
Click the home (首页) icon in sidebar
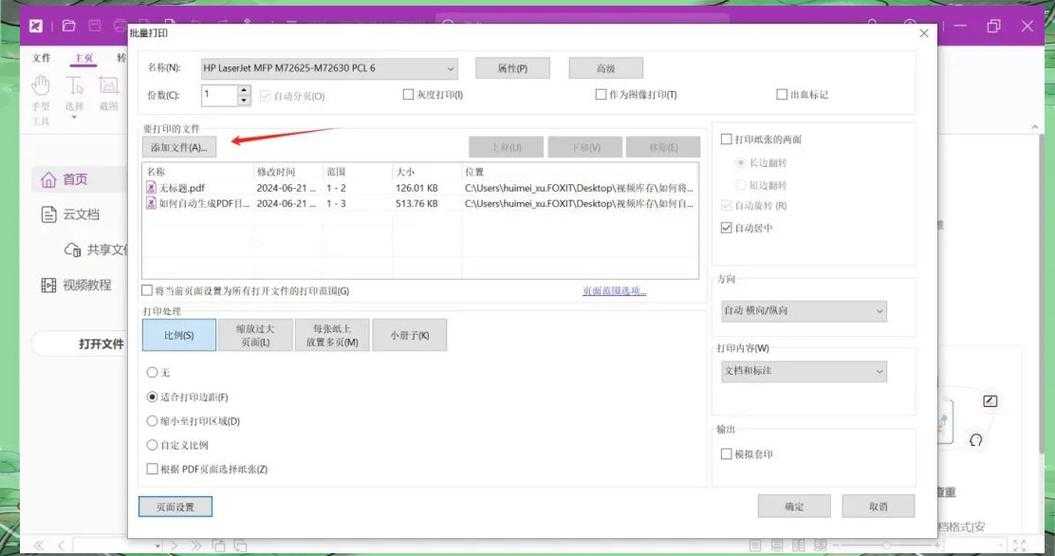48,180
